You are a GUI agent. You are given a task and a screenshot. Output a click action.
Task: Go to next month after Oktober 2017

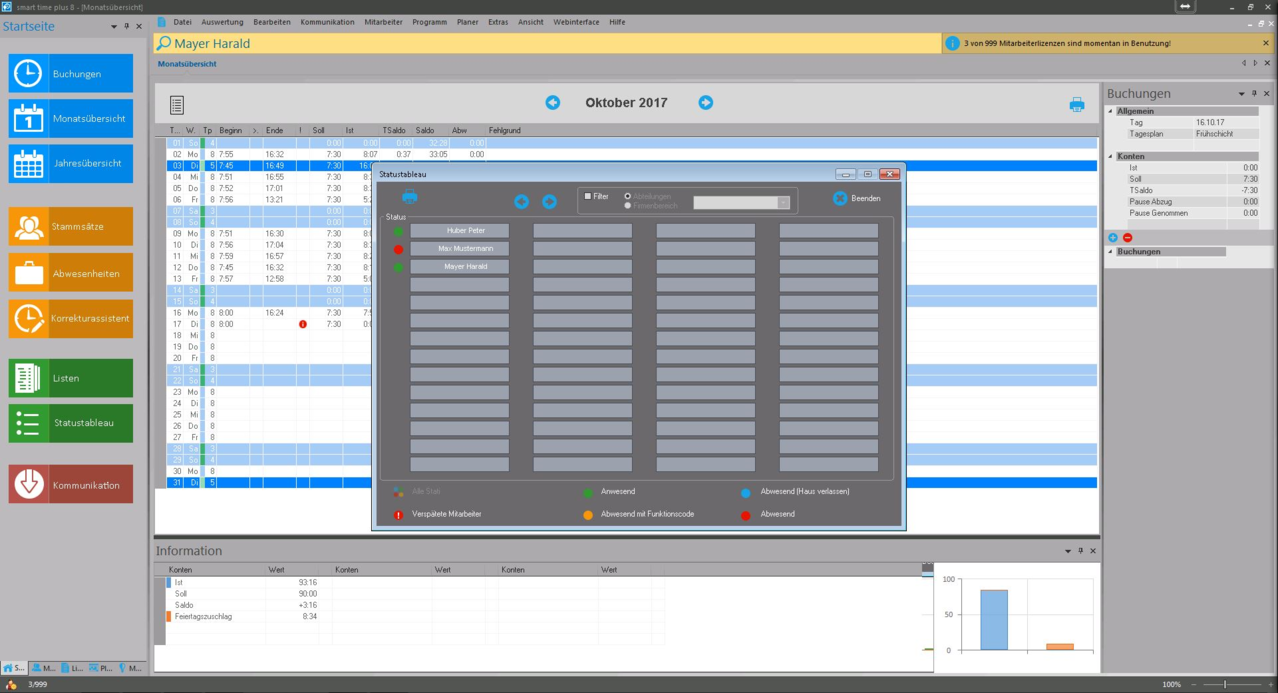[x=705, y=102]
